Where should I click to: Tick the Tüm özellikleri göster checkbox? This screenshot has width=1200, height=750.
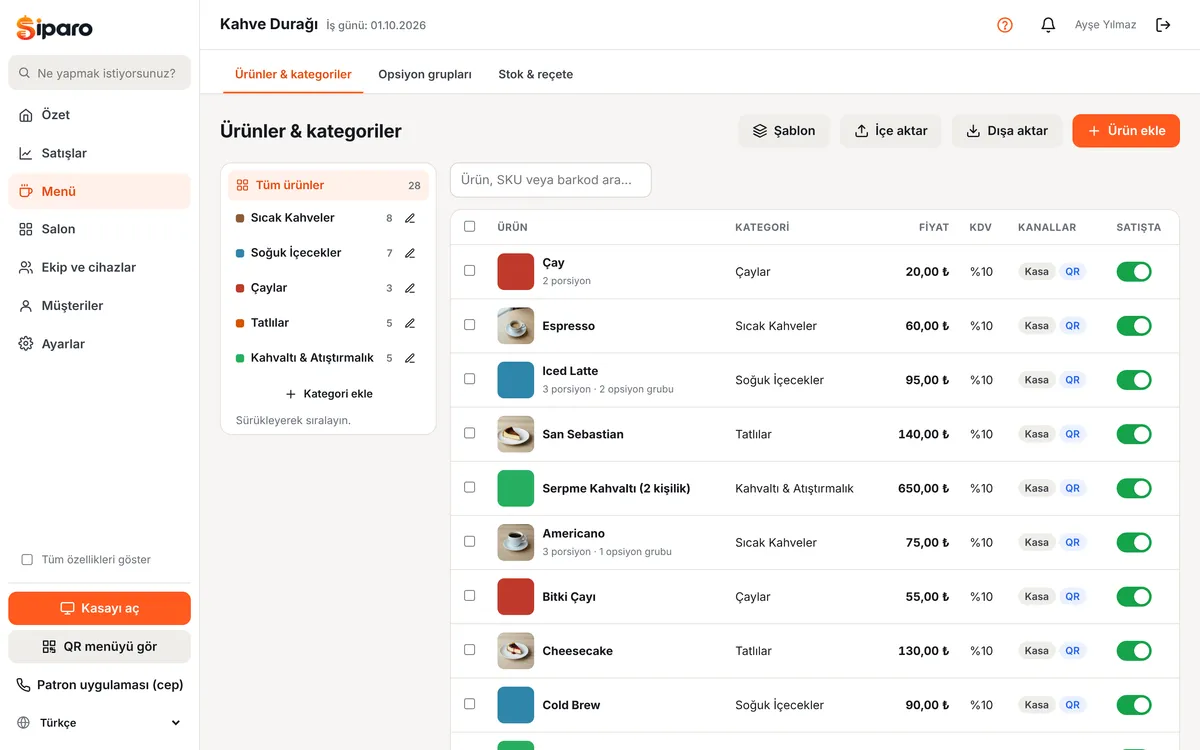coord(27,560)
